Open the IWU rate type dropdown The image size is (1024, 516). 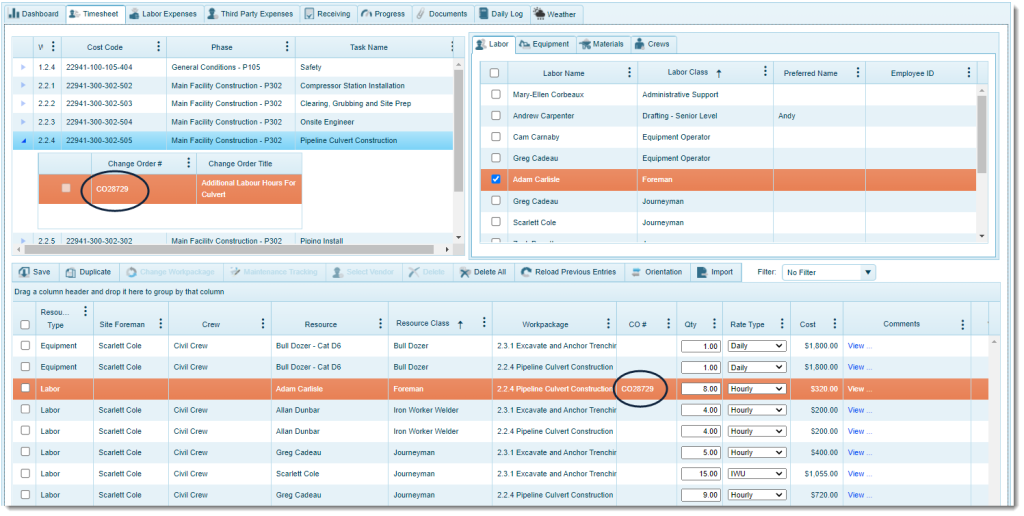(x=757, y=474)
